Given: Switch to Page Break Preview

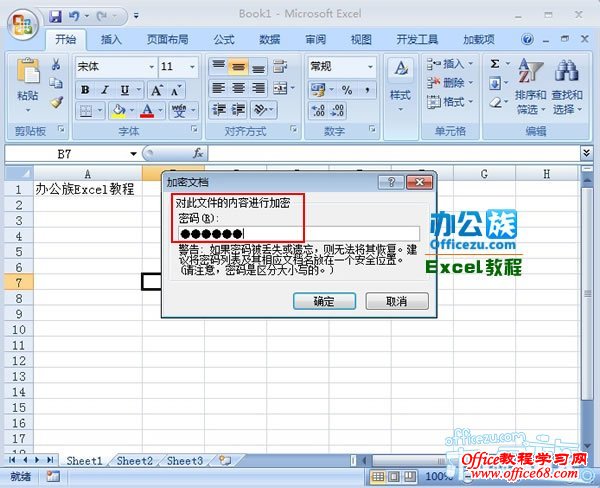Looking at the screenshot, I should (x=410, y=477).
